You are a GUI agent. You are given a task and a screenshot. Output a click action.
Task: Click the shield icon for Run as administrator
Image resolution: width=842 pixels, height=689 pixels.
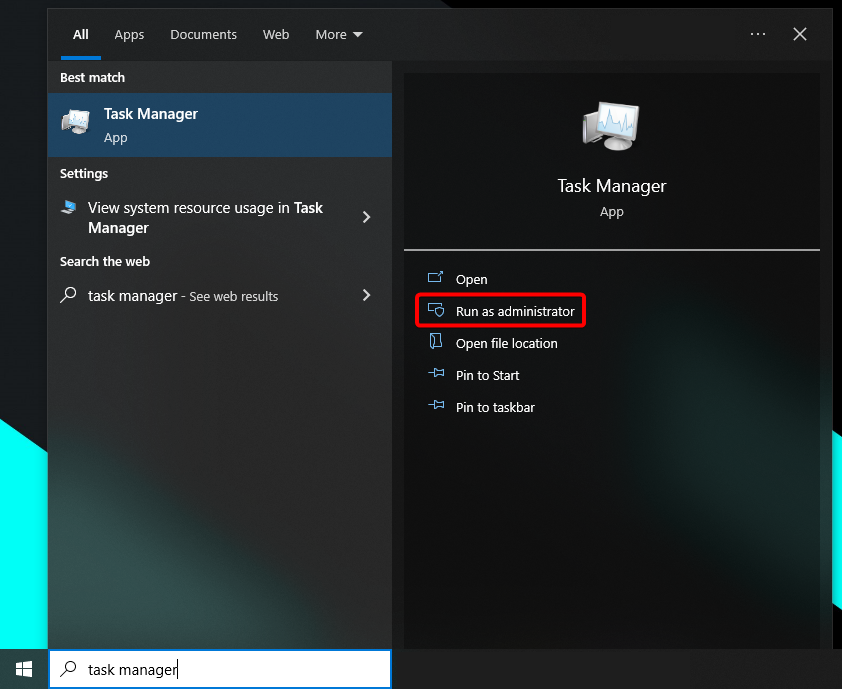(435, 310)
